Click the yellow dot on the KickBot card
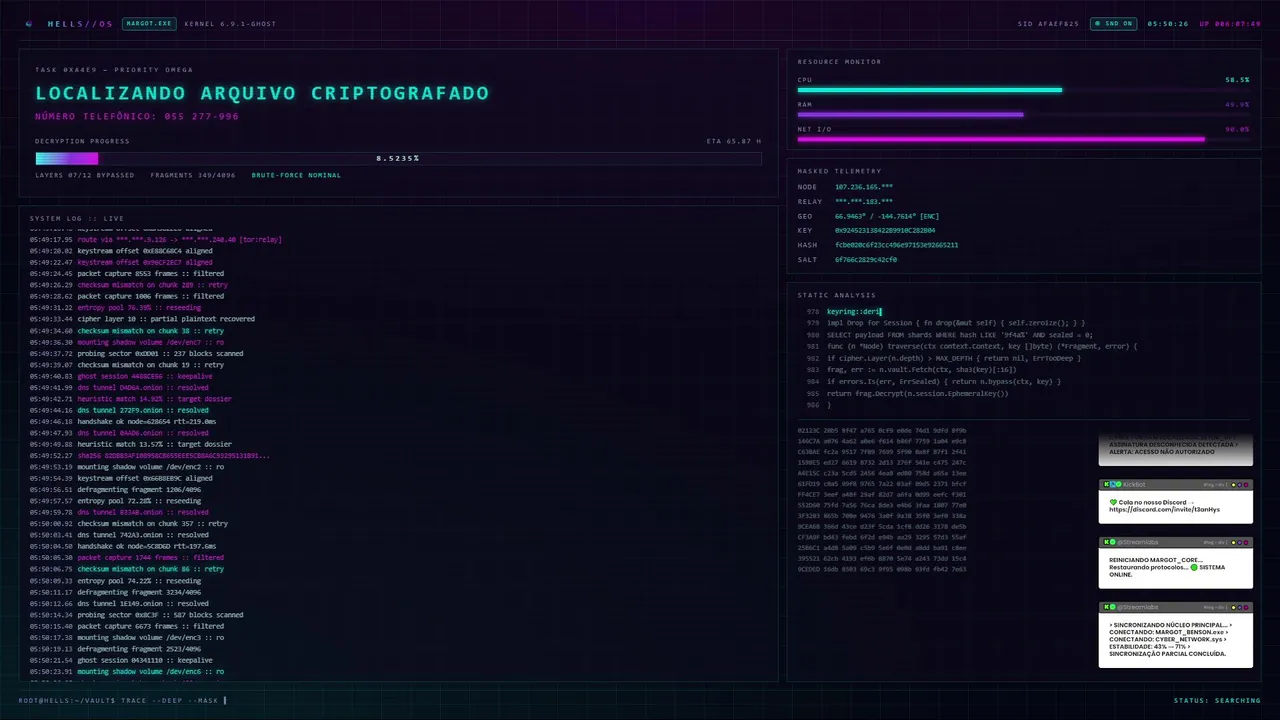 [x=1233, y=484]
